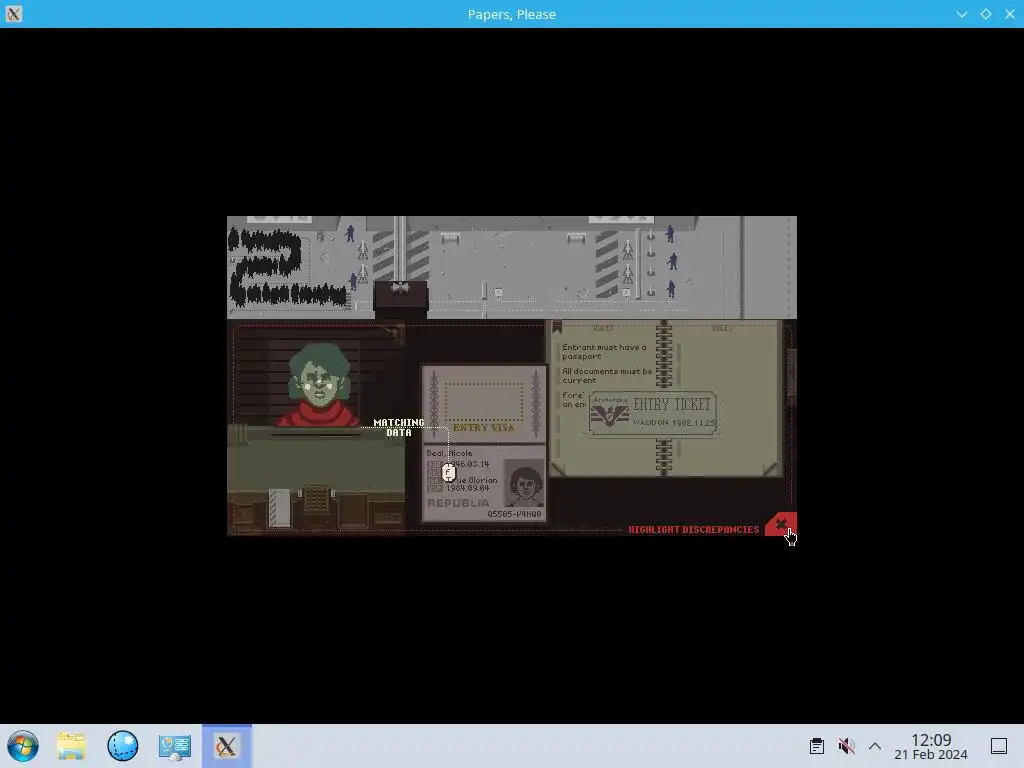Image resolution: width=1024 pixels, height=768 pixels.
Task: Click the F sex field highlight on passport
Action: click(448, 472)
